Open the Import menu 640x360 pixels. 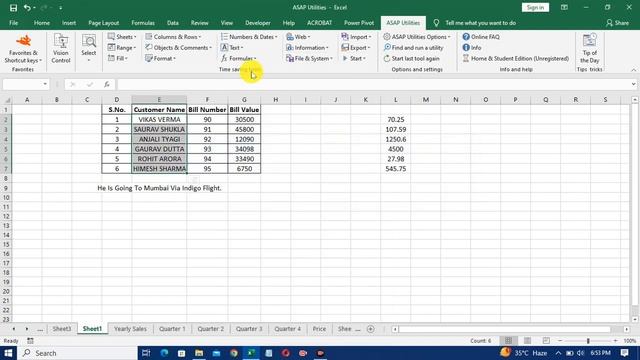(x=356, y=37)
